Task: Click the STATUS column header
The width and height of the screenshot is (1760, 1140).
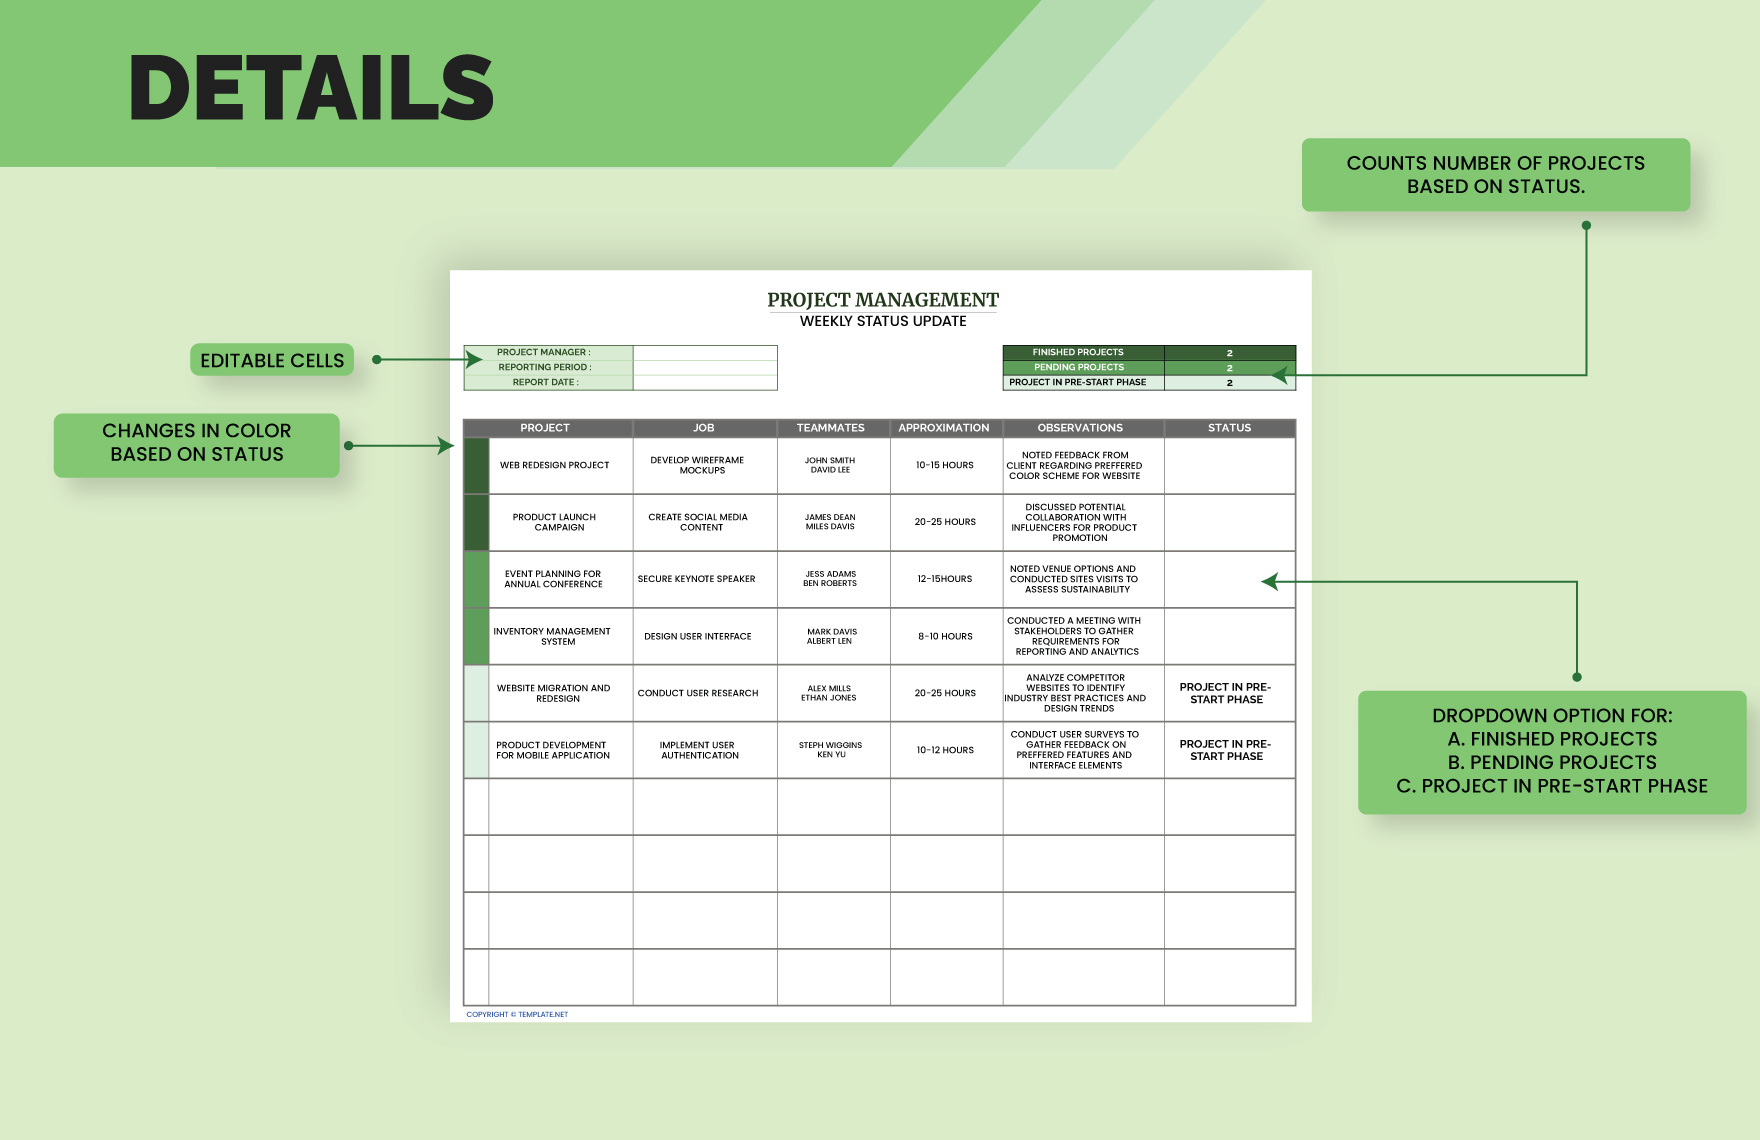Action: coord(1230,428)
